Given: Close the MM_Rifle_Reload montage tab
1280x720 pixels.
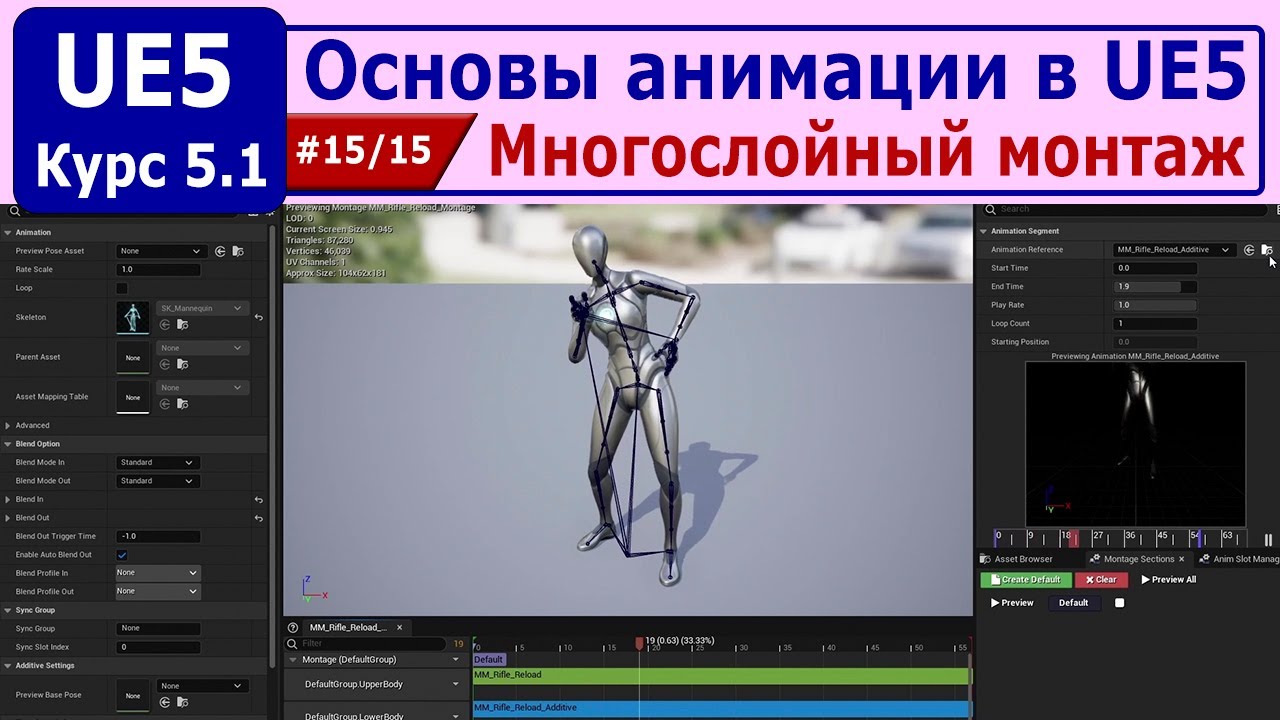Looking at the screenshot, I should [x=399, y=627].
